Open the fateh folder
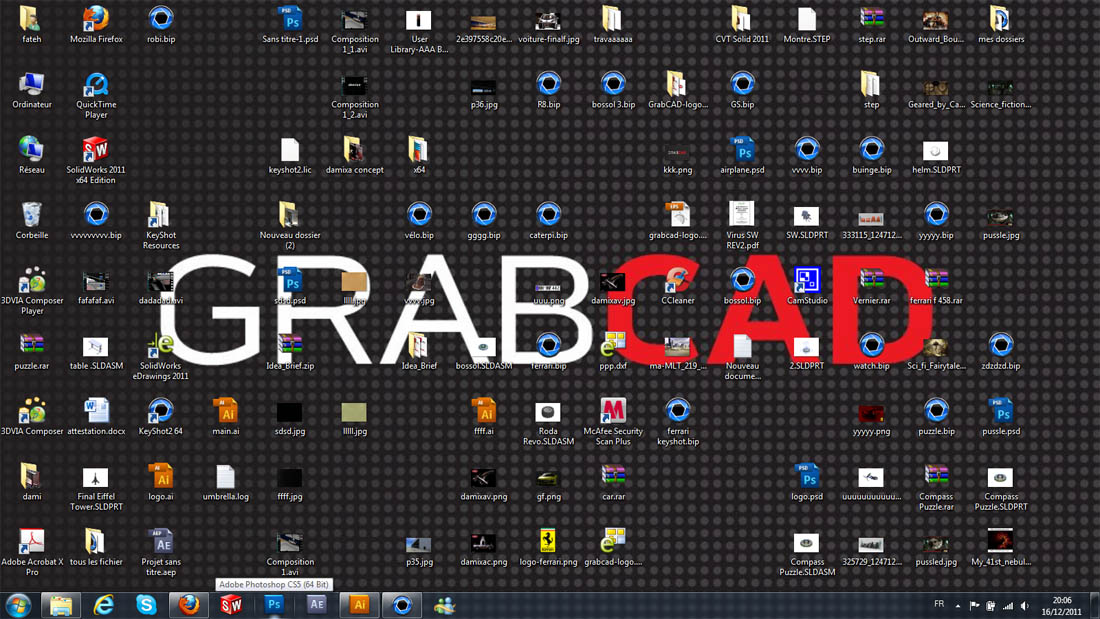Image resolution: width=1100 pixels, height=619 pixels. click(32, 25)
